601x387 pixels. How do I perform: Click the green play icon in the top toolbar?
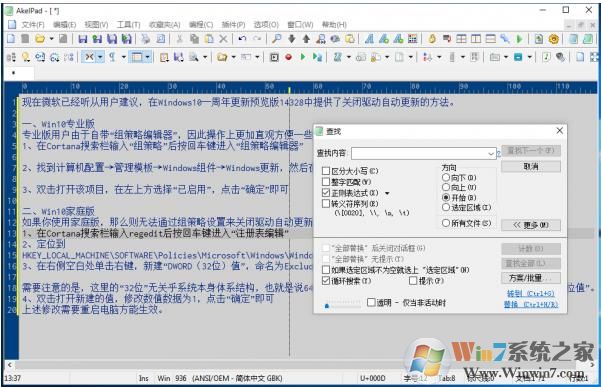pos(519,39)
